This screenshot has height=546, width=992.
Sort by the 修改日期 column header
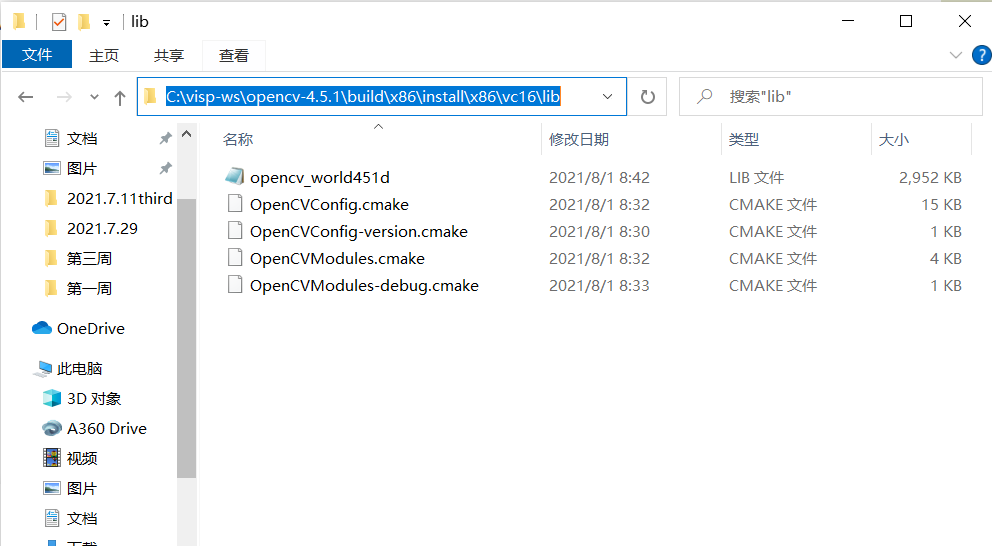tap(579, 139)
